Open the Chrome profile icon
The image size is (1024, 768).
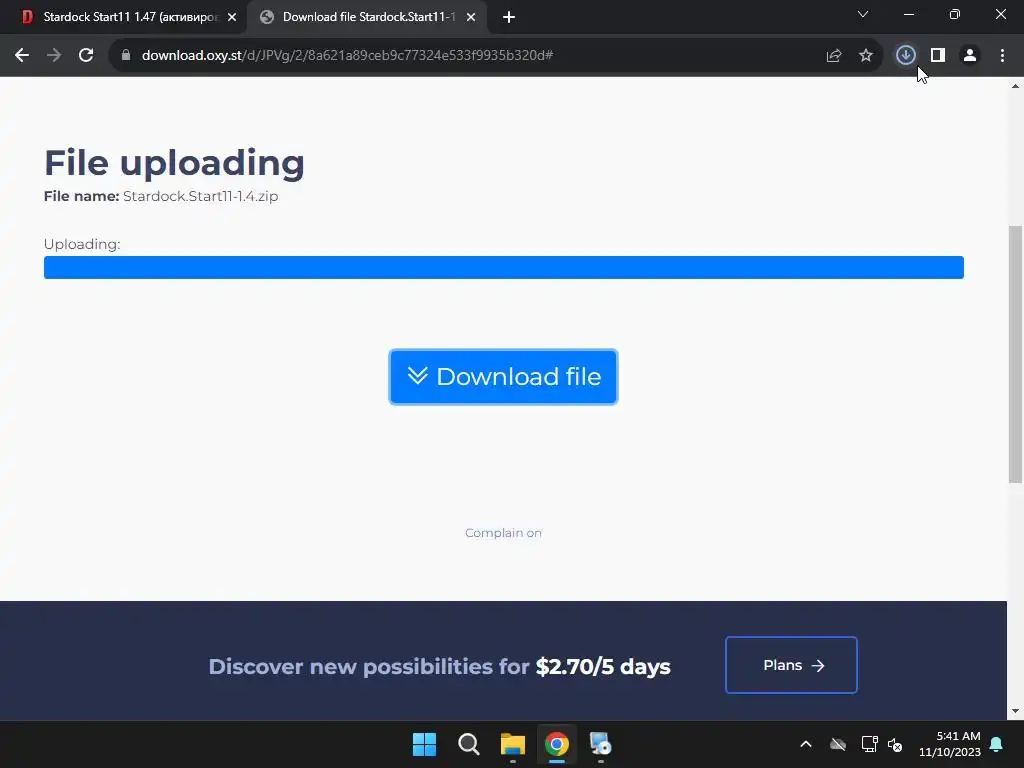[x=970, y=56]
